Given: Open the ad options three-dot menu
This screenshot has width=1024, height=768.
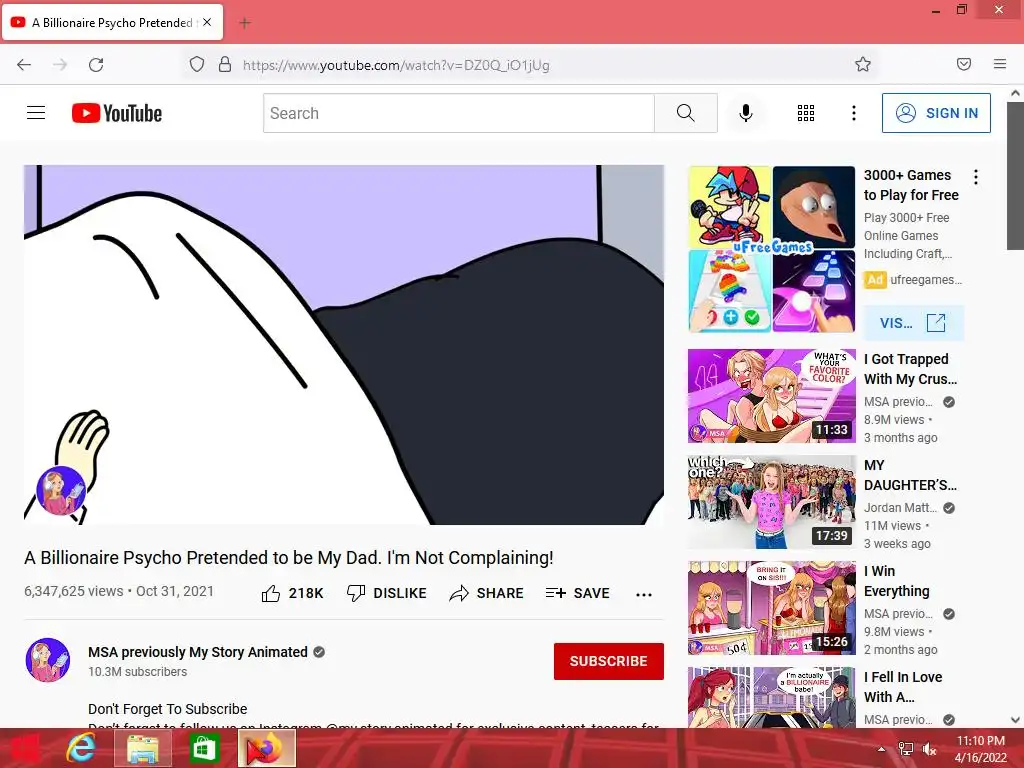Looking at the screenshot, I should click(976, 177).
